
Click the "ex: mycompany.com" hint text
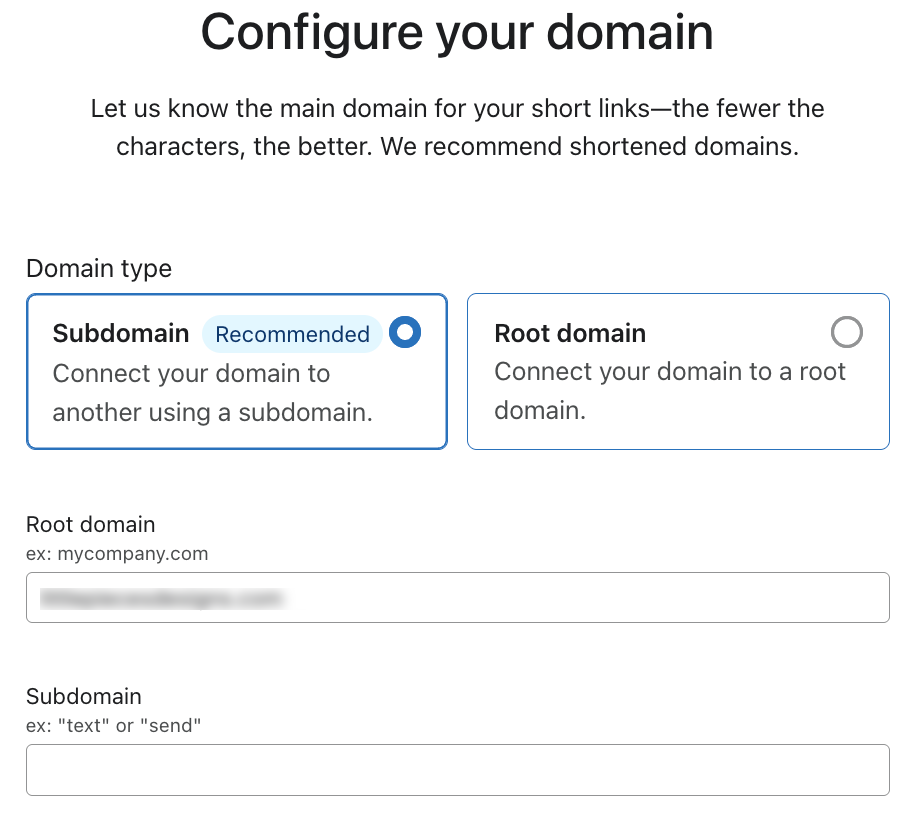coord(117,553)
